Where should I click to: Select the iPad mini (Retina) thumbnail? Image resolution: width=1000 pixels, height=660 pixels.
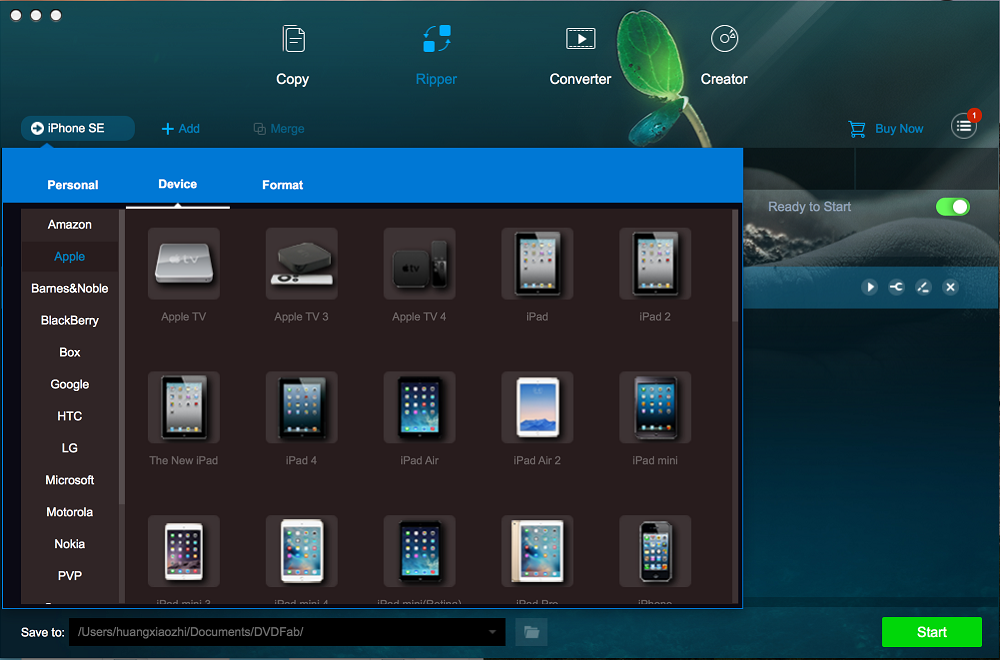(x=419, y=551)
